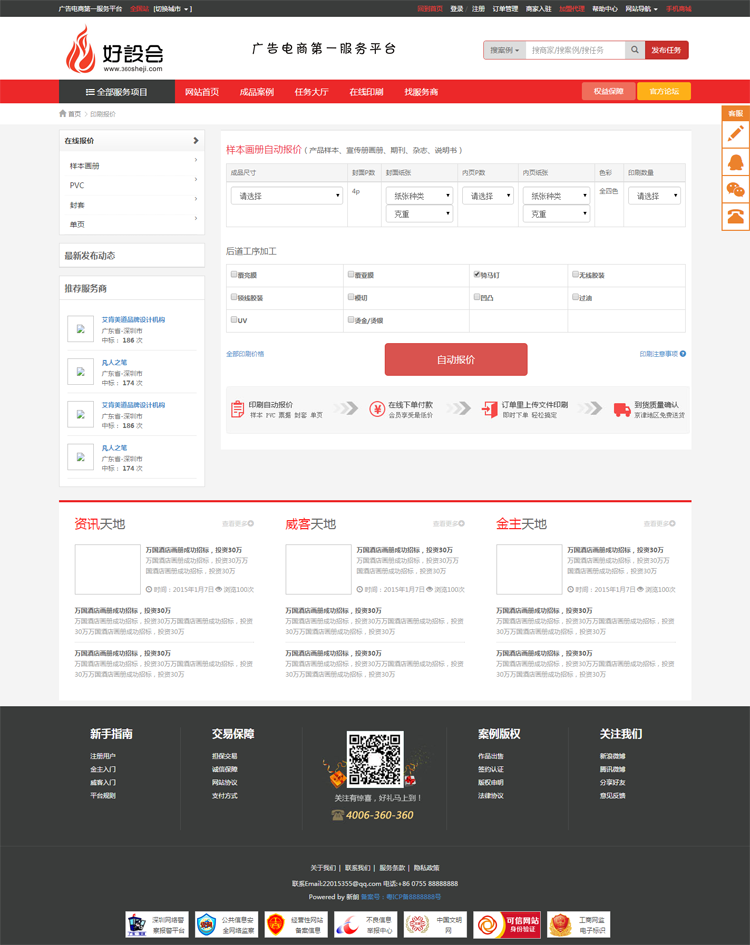Viewport: 750px width, 945px height.
Task: Check the 锁线胶装 checkbox
Action: pyautogui.click(x=234, y=297)
